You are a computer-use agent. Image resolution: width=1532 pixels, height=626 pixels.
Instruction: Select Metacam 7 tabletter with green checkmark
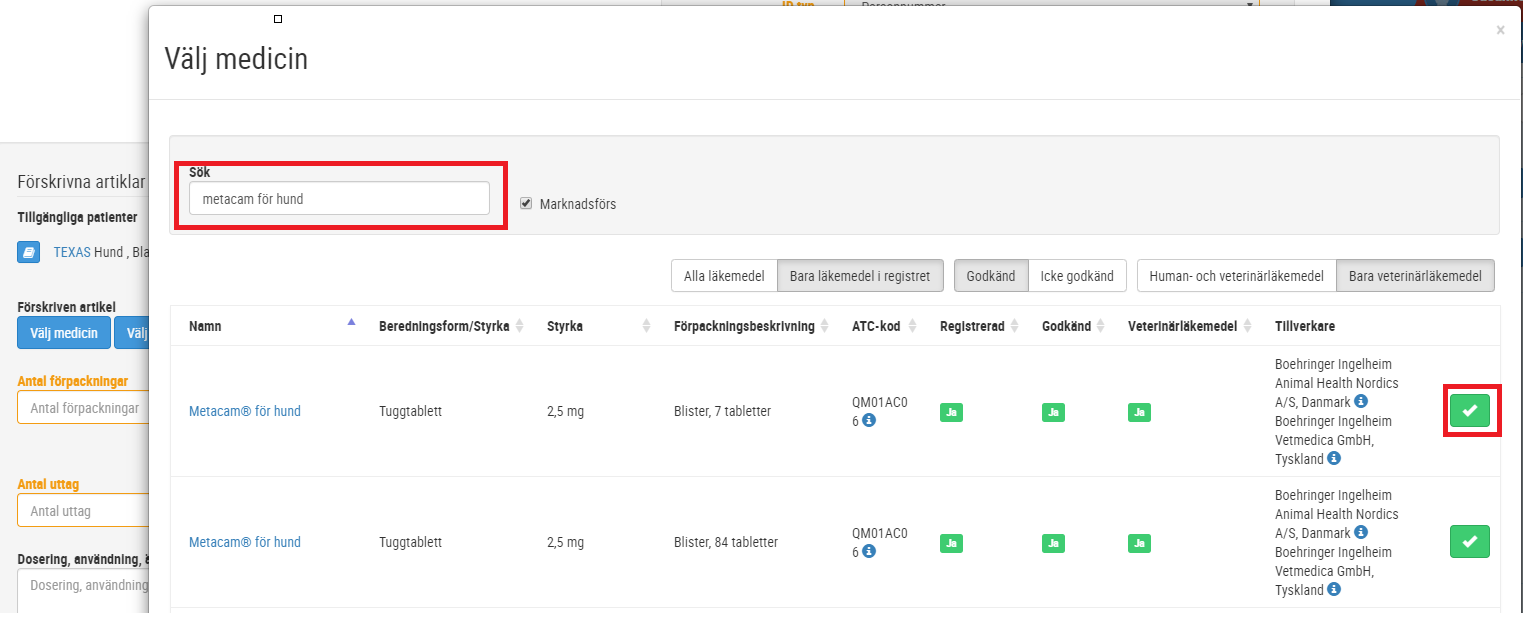(x=1469, y=410)
